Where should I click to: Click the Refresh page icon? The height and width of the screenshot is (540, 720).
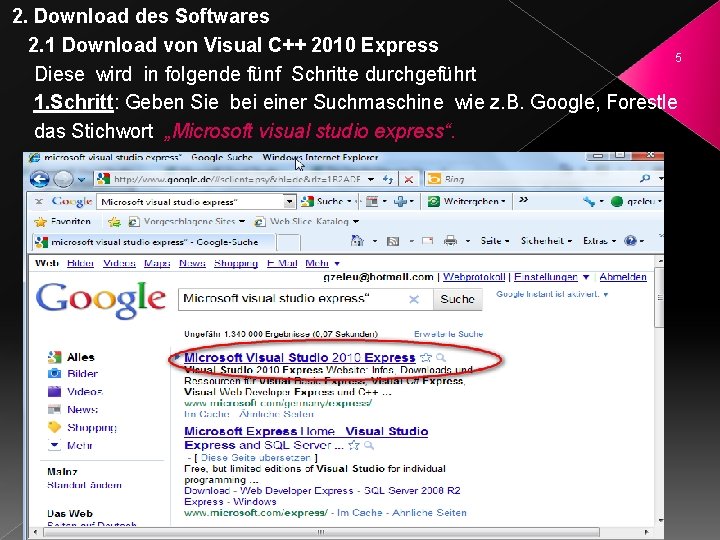tap(388, 179)
